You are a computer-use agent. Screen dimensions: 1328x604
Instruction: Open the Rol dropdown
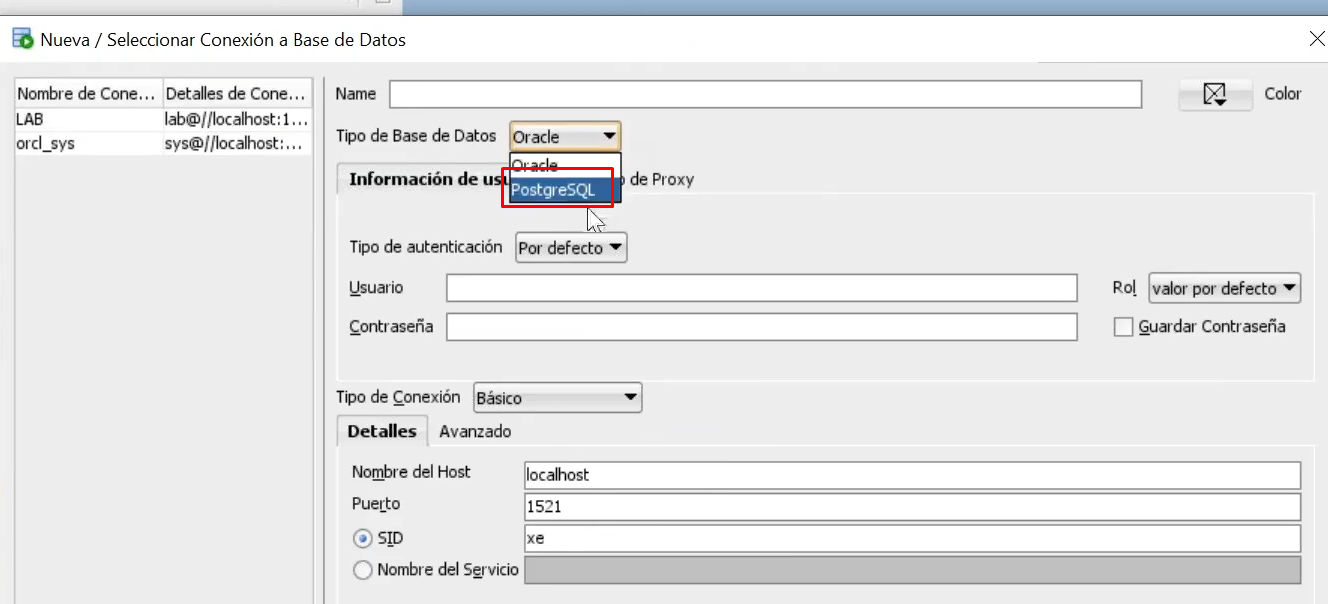pyautogui.click(x=1224, y=287)
